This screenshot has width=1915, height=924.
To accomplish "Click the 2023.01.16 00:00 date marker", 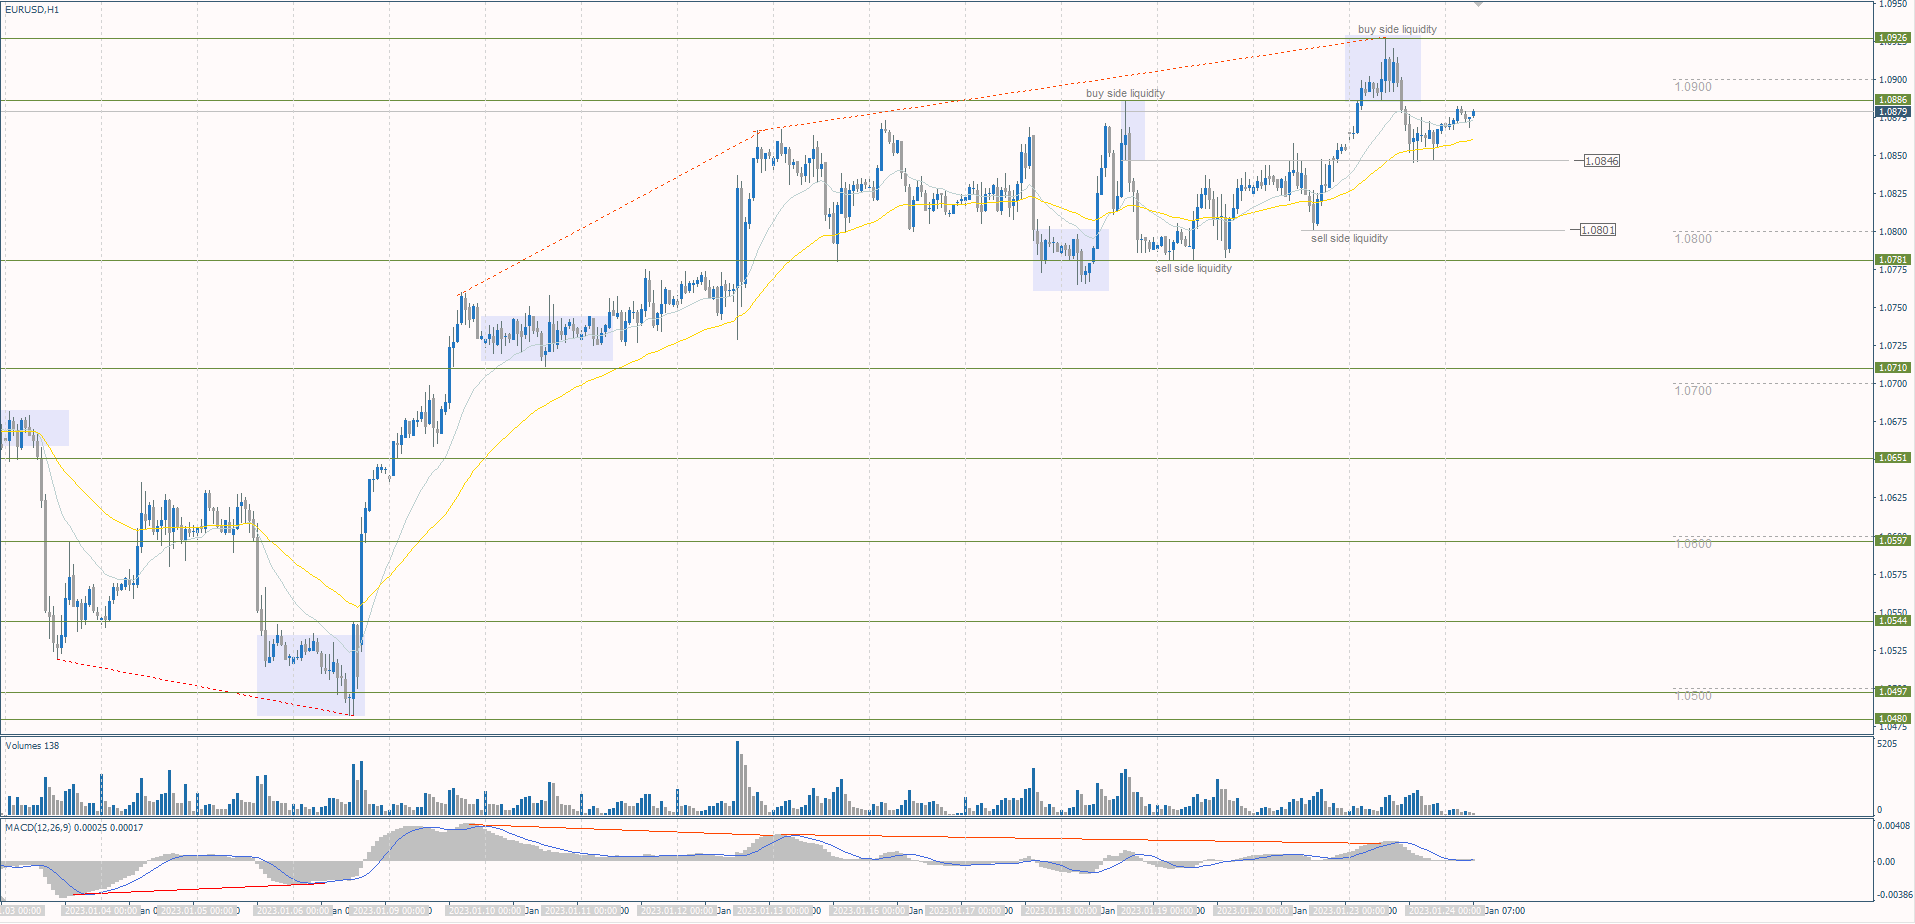I will (x=870, y=911).
